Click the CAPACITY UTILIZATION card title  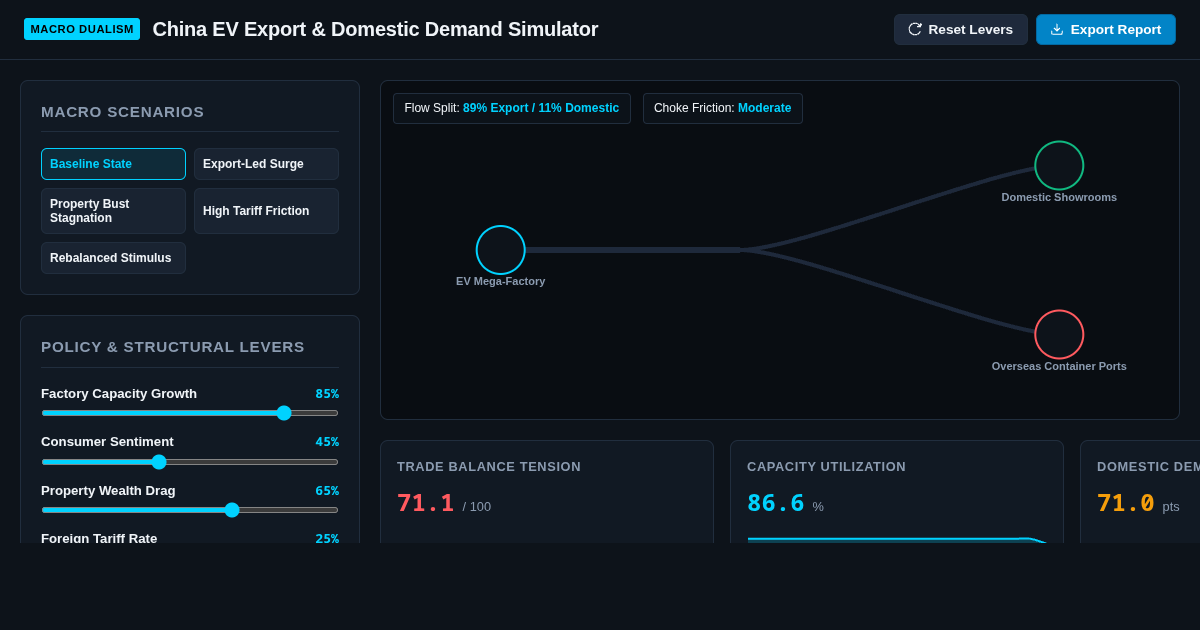click(x=826, y=467)
